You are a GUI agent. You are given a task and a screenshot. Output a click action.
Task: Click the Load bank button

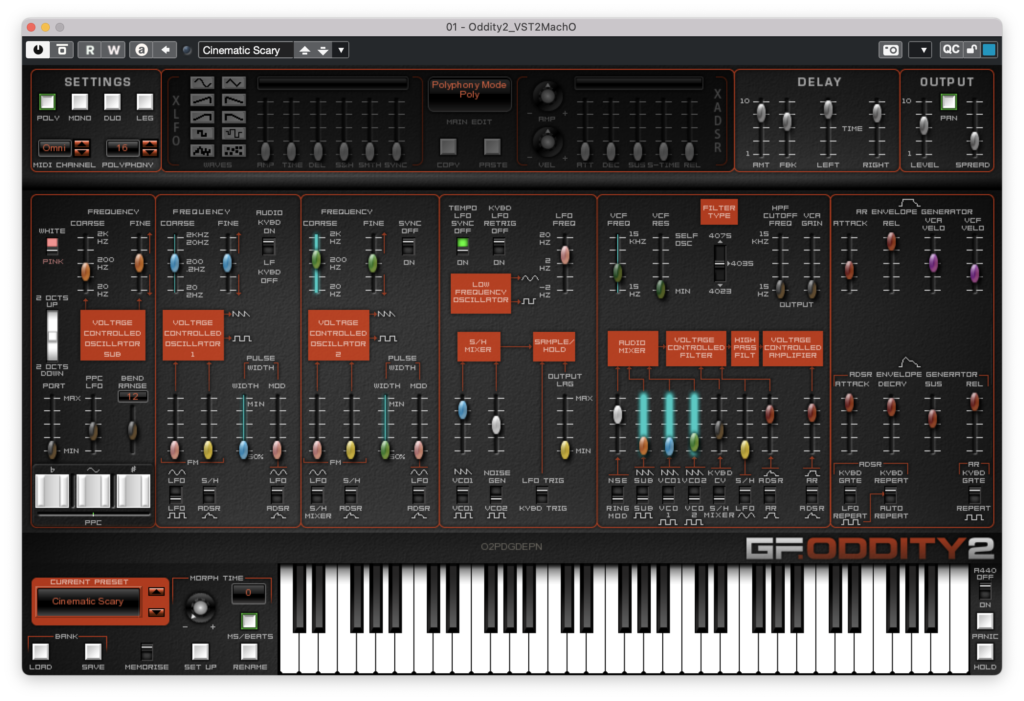[x=40, y=651]
